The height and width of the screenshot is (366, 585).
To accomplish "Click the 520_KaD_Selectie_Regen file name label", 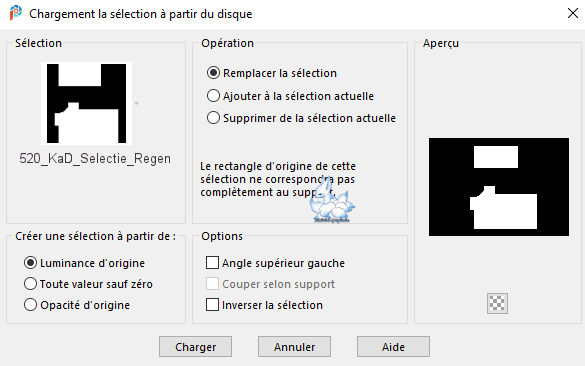I will [95, 159].
